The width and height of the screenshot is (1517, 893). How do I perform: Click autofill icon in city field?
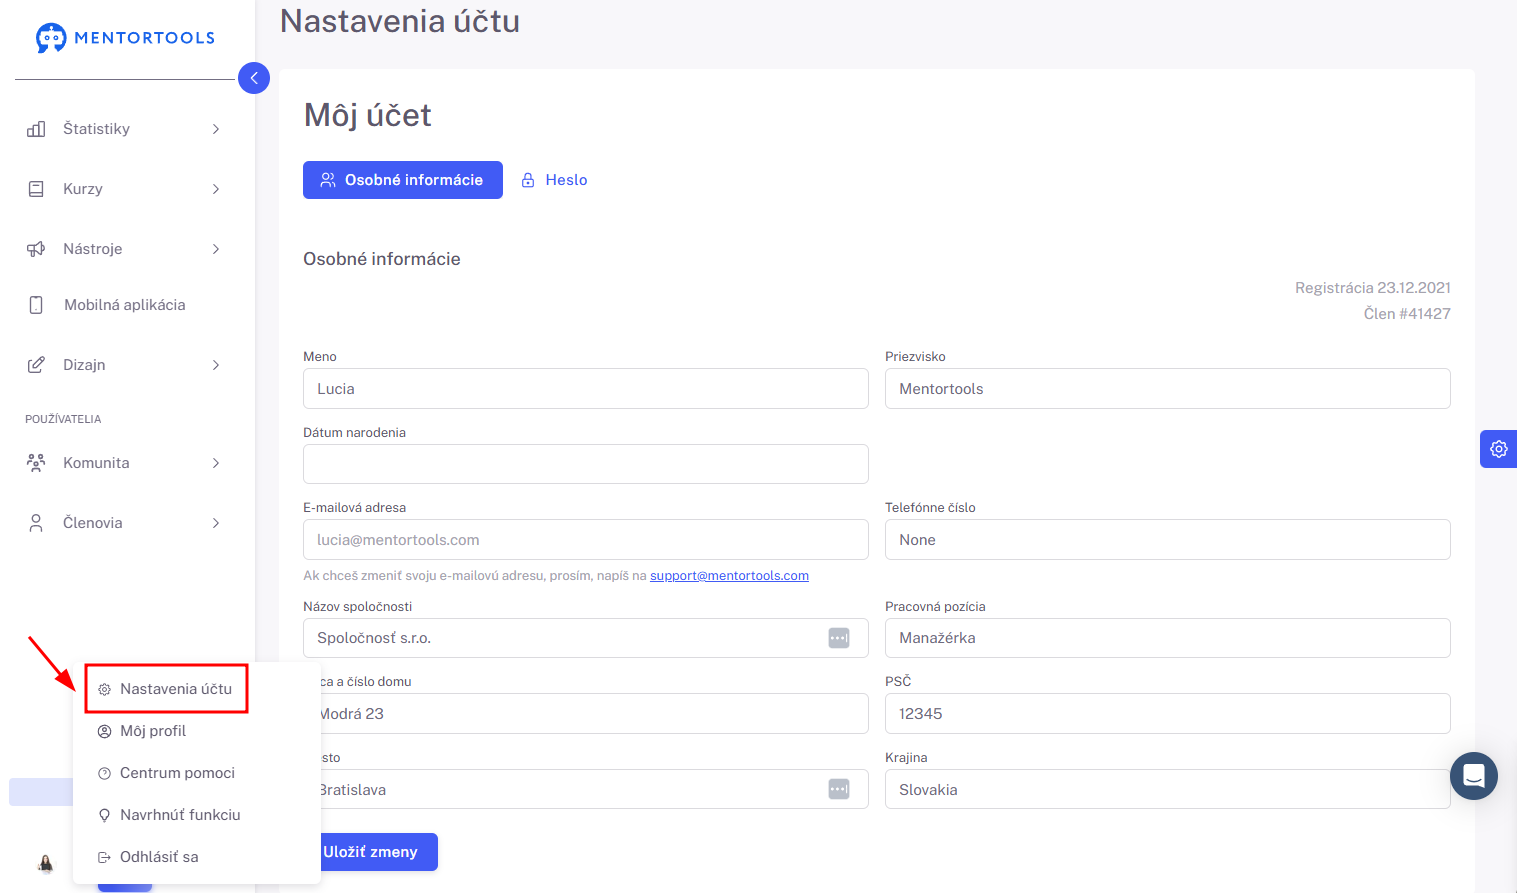[x=838, y=789]
